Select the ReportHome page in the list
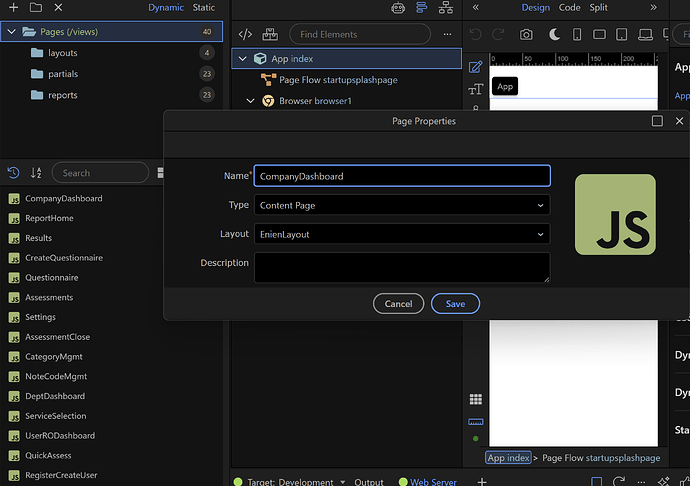This screenshot has width=690, height=486. pos(49,218)
